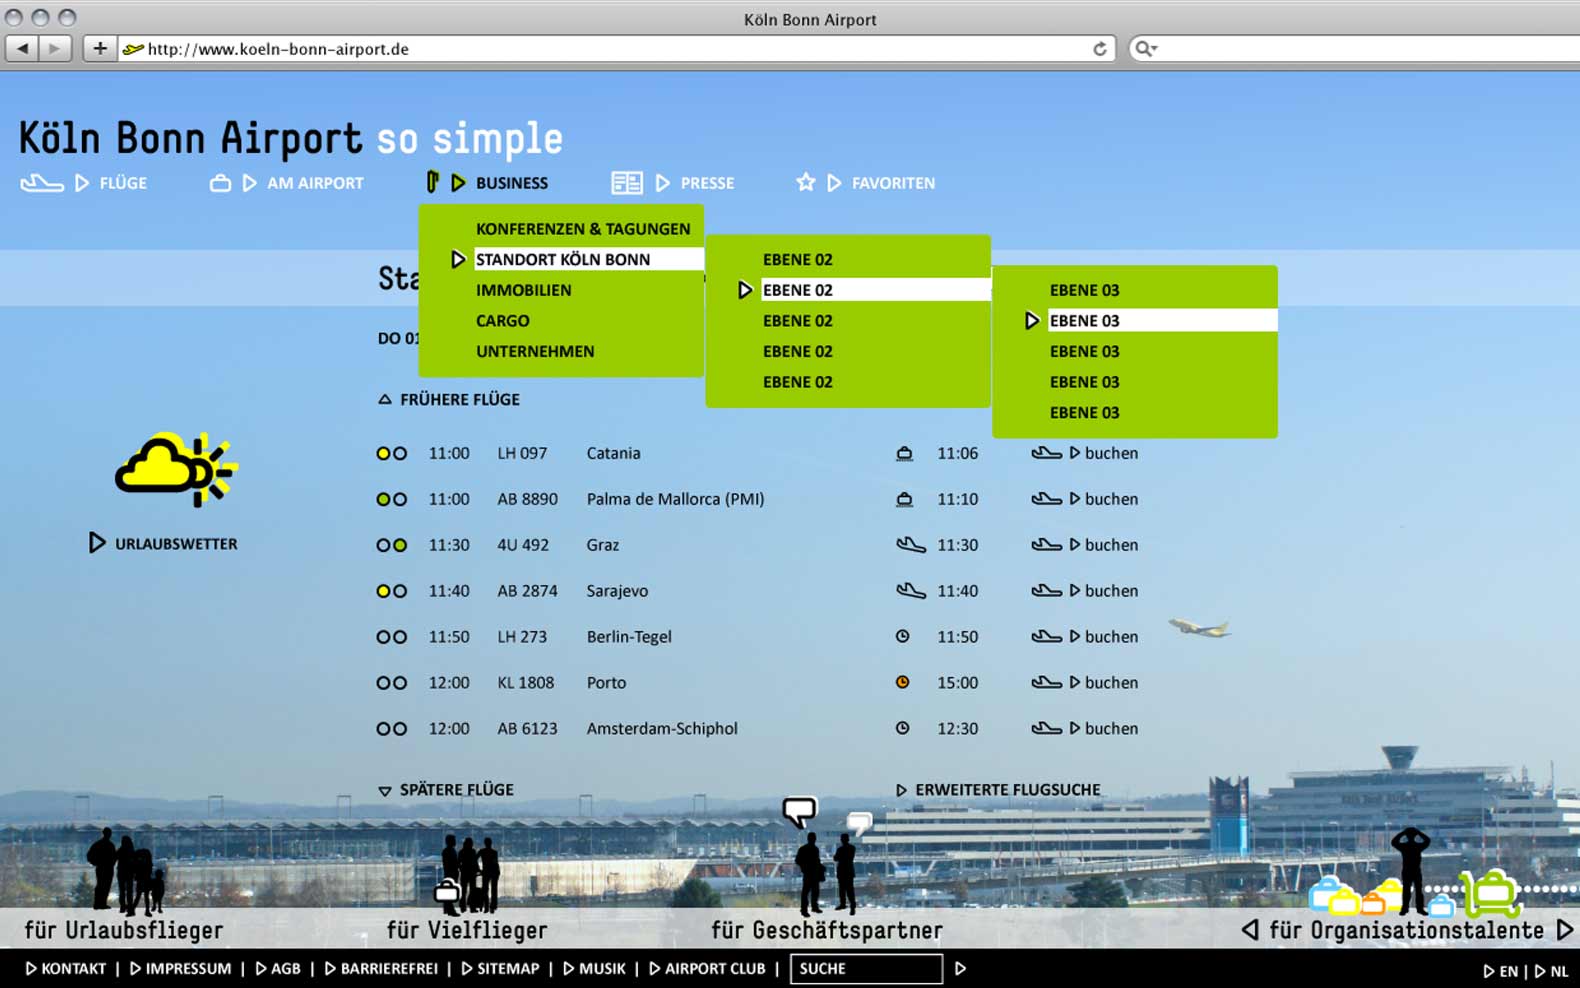Toggle status circles for Porto flight KL 1808
Screen dimensions: 1580x988
tap(391, 684)
